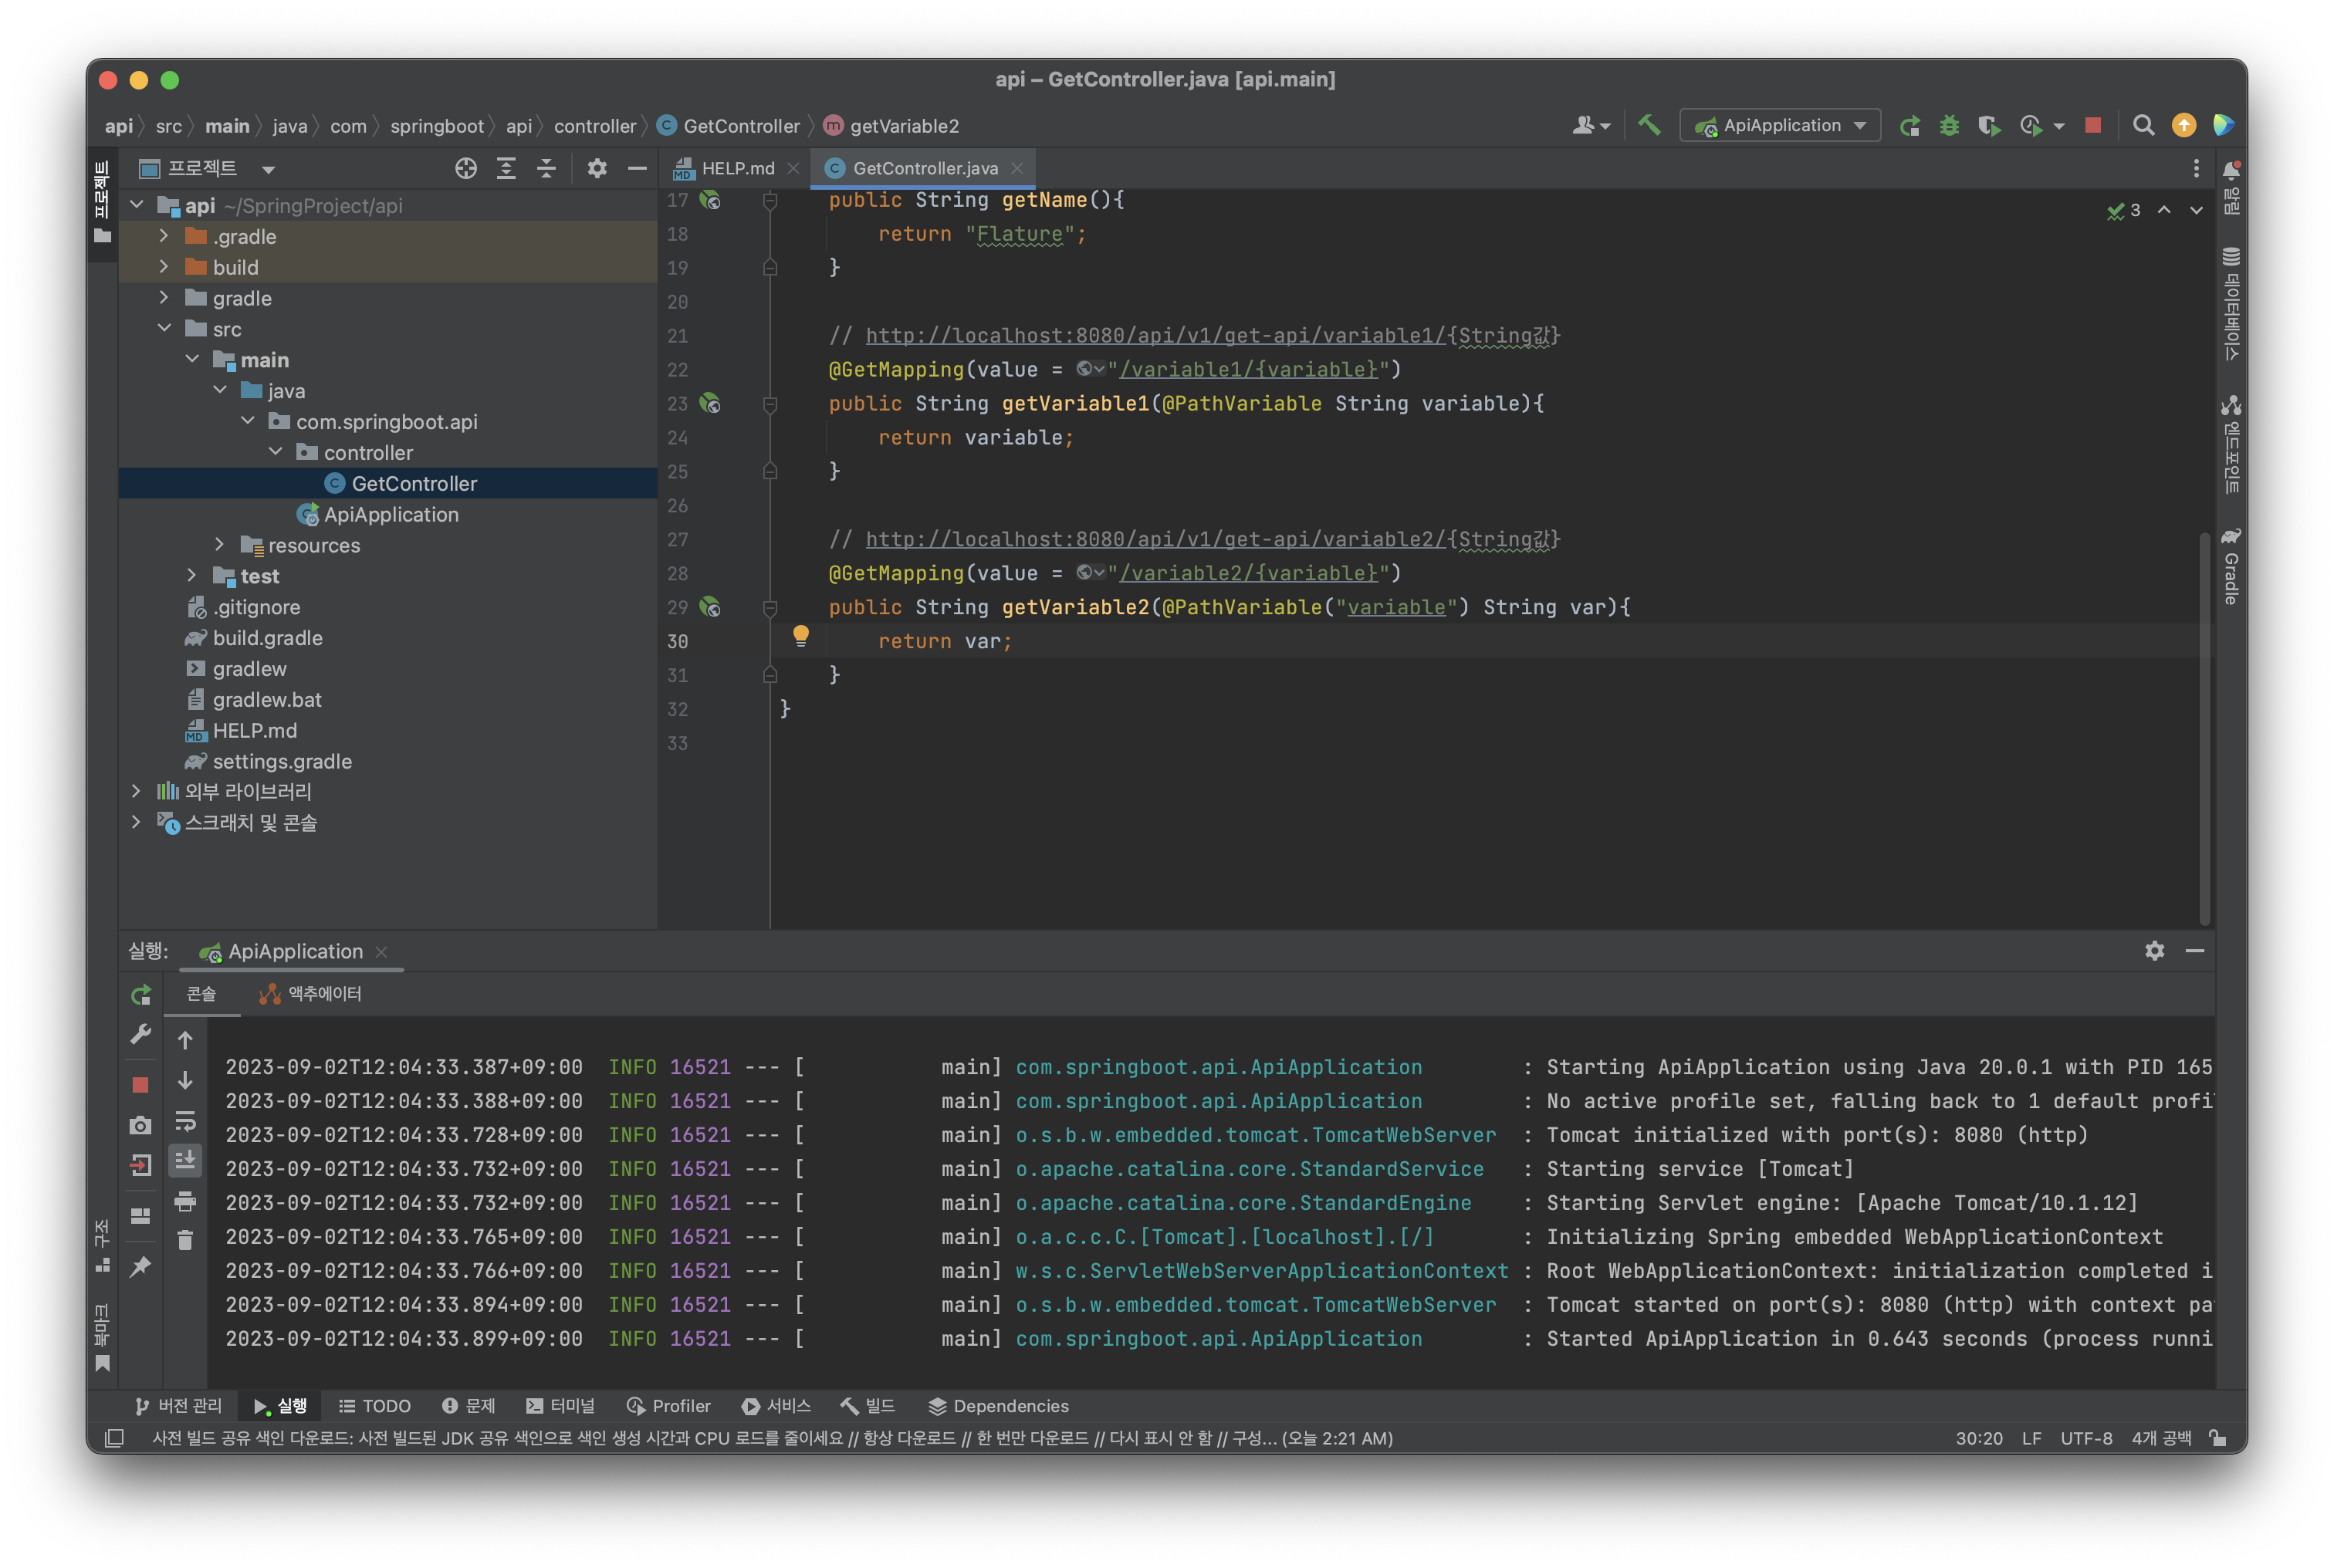
Task: Click the intention lightbulb on line 30
Action: tap(801, 636)
